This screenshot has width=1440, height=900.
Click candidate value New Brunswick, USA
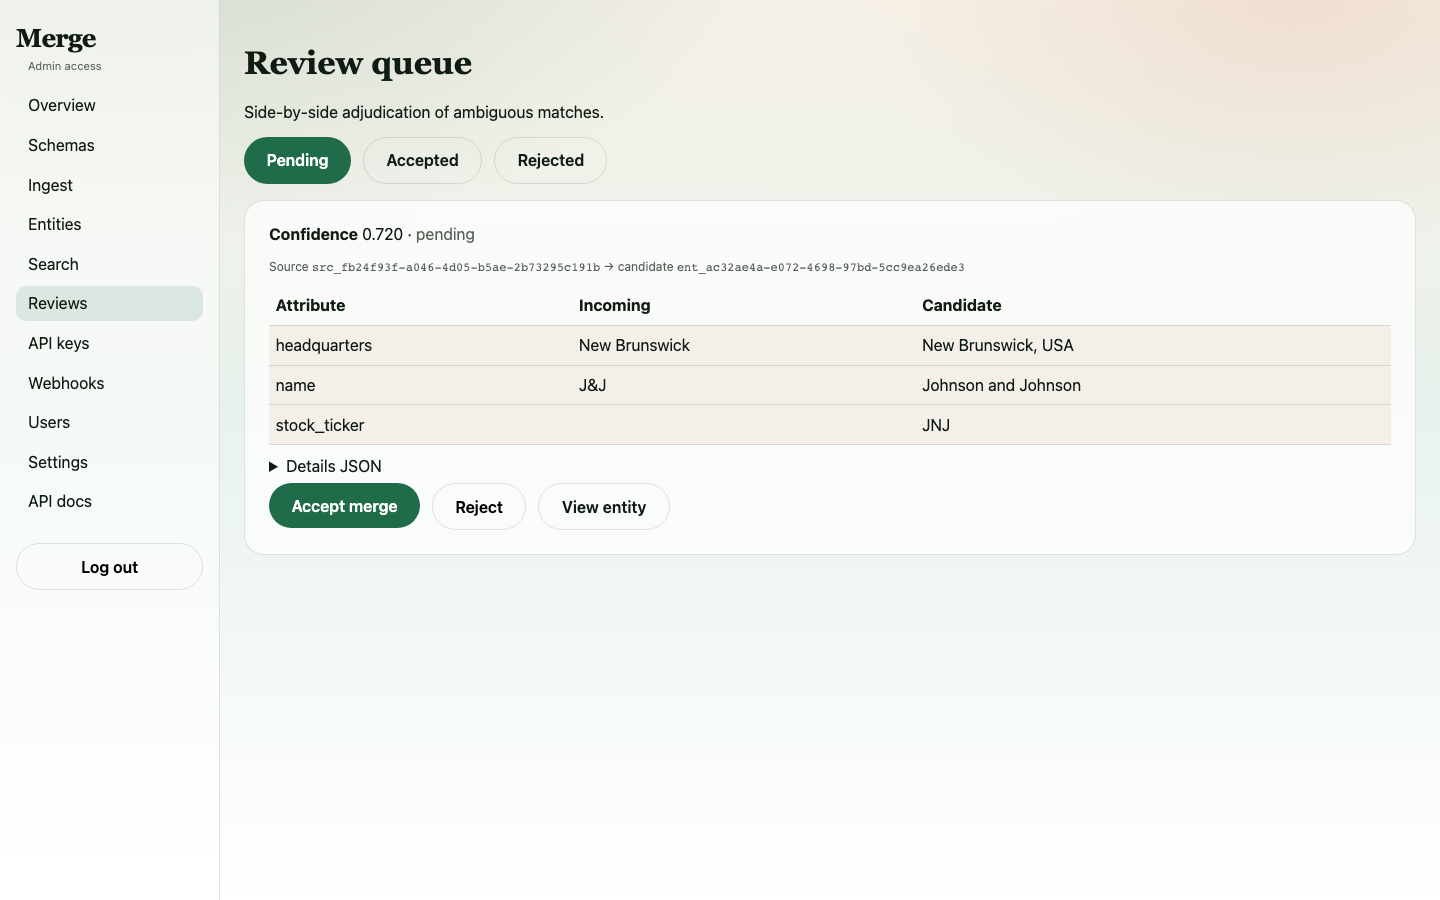[998, 345]
